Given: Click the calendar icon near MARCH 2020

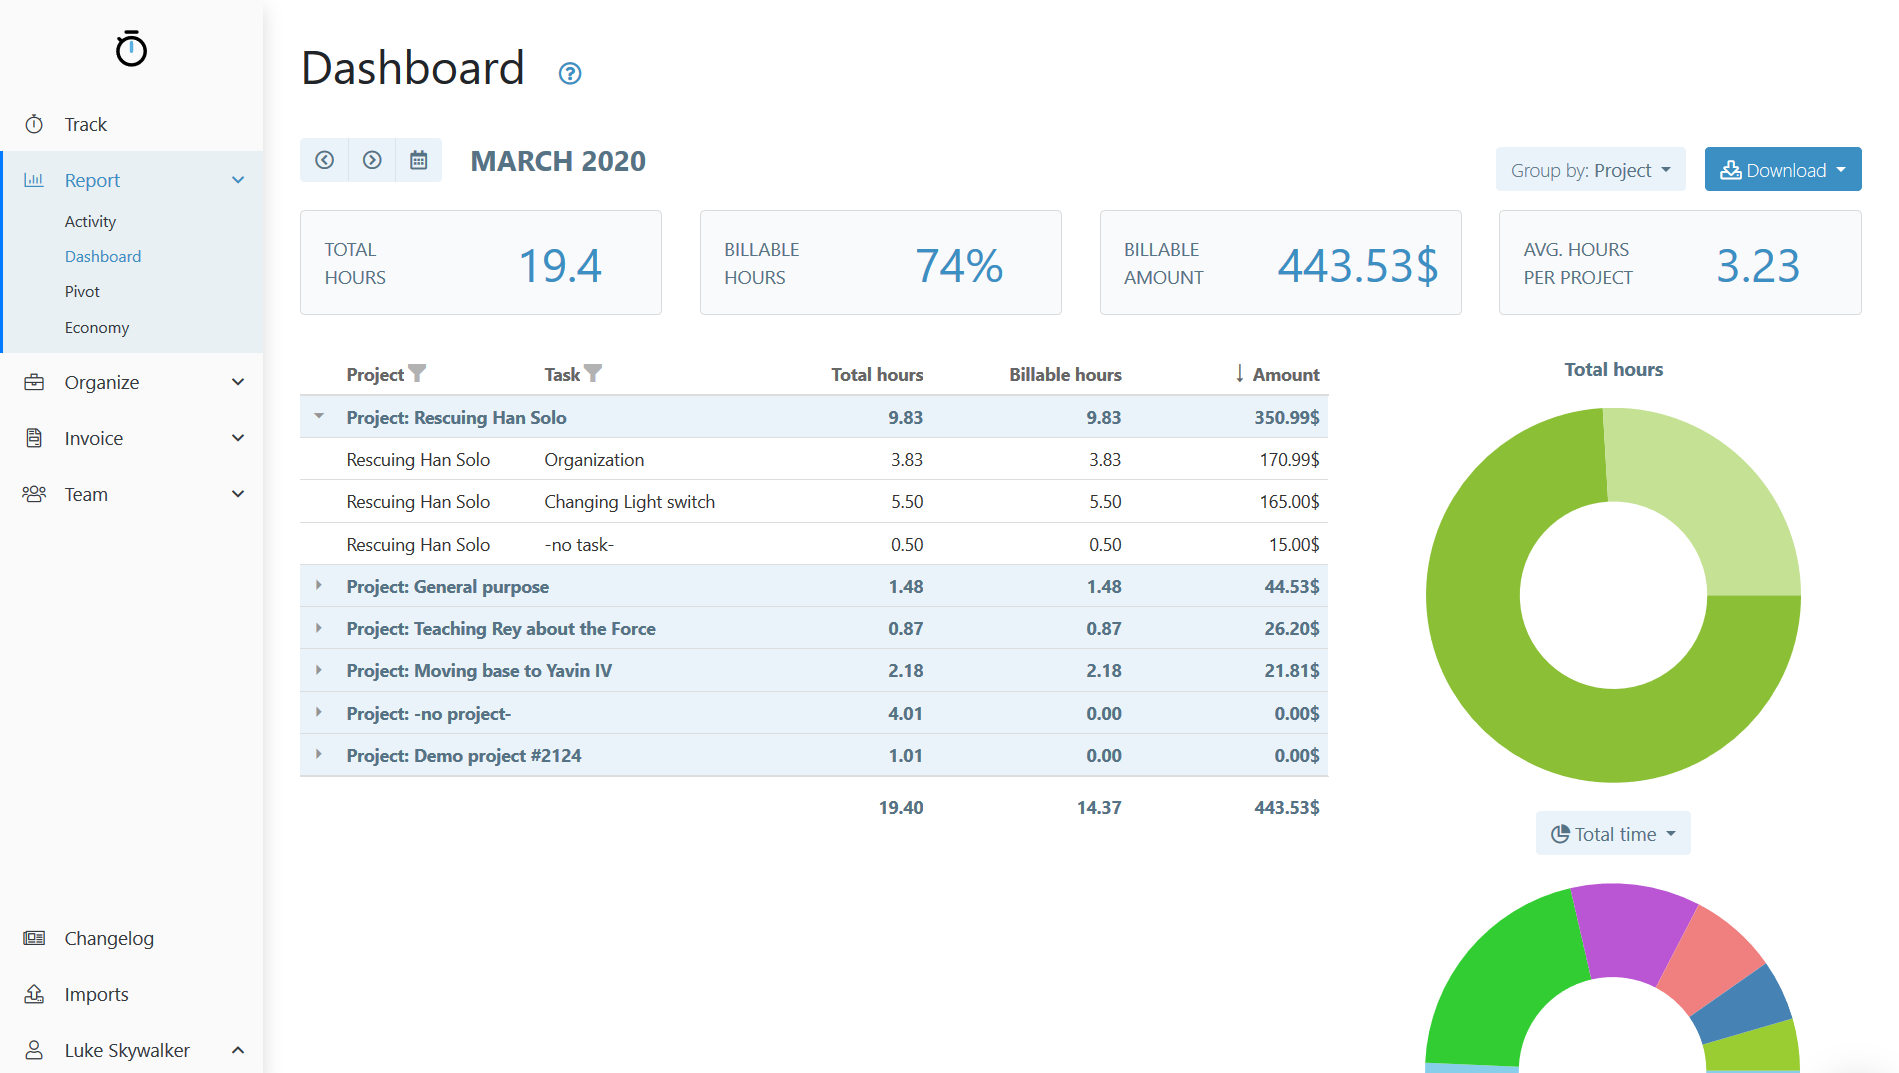Looking at the screenshot, I should click(x=419, y=160).
